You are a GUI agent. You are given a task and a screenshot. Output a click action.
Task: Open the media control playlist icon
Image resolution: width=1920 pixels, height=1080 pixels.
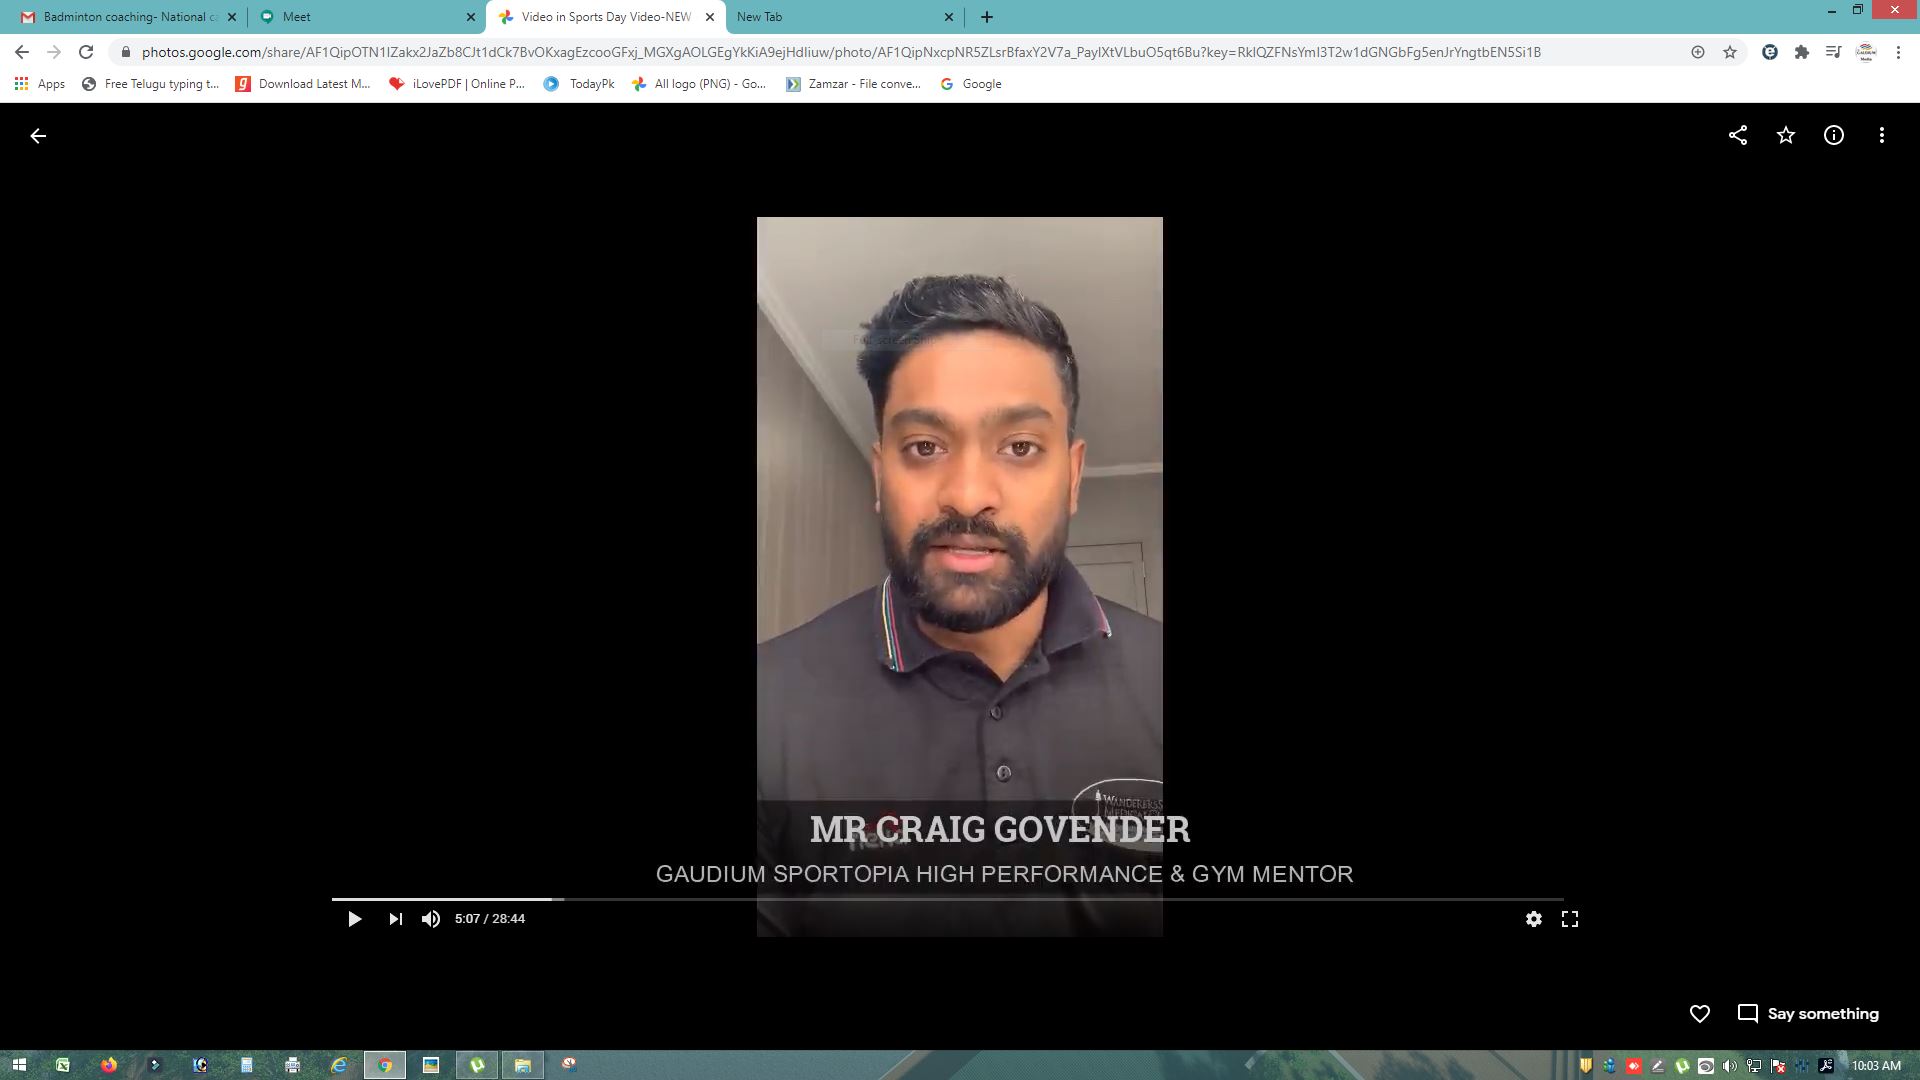(x=1834, y=52)
